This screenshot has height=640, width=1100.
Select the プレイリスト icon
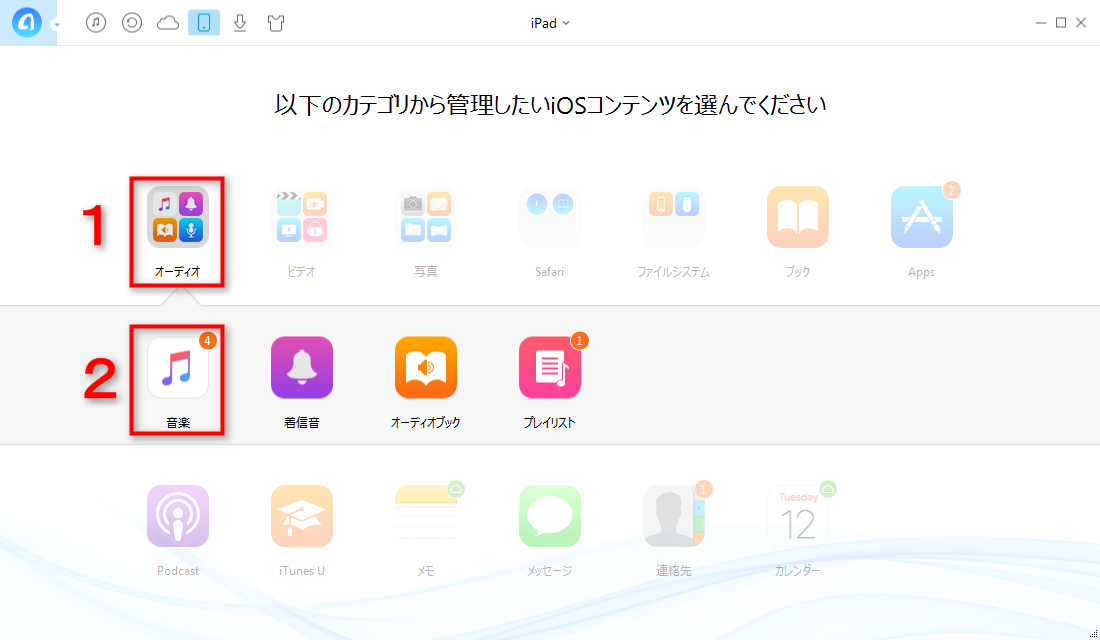point(549,368)
